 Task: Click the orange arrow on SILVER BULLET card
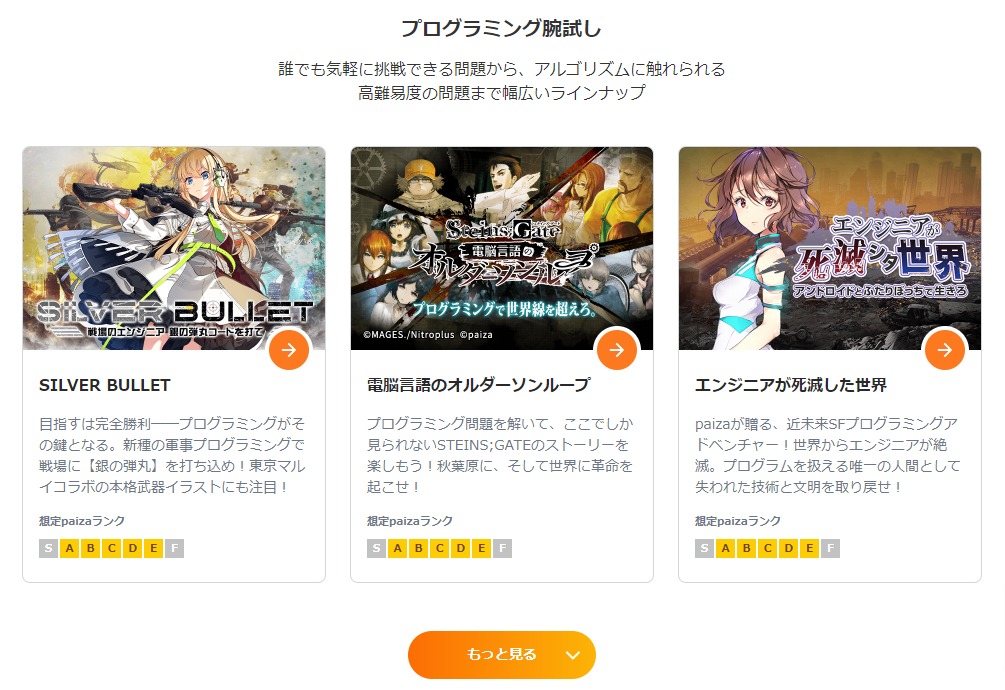(x=289, y=350)
